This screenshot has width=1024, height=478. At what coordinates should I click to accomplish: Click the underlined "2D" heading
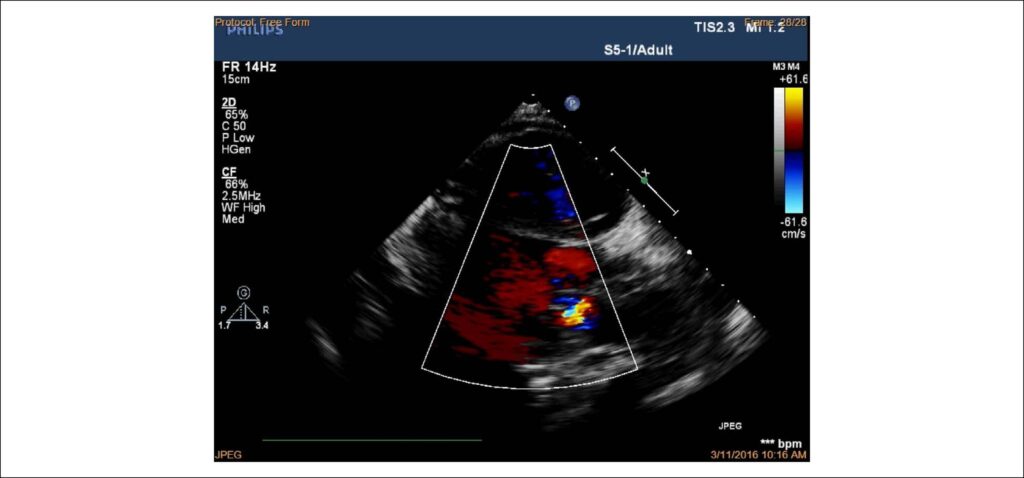230,103
